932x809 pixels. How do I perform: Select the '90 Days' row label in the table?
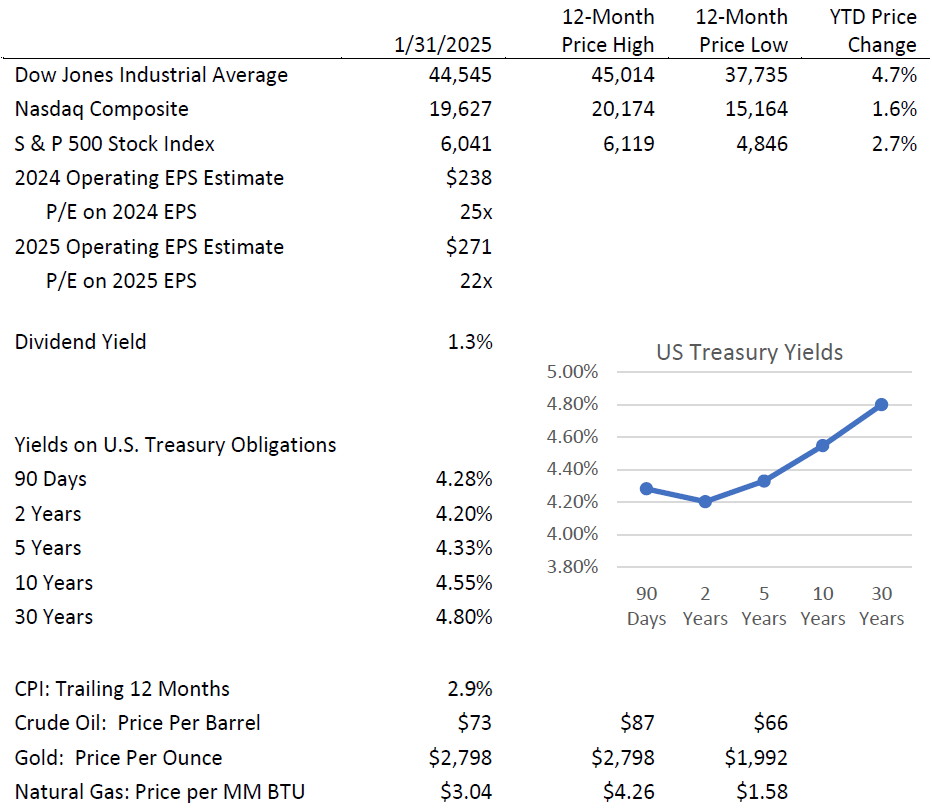click(x=51, y=479)
